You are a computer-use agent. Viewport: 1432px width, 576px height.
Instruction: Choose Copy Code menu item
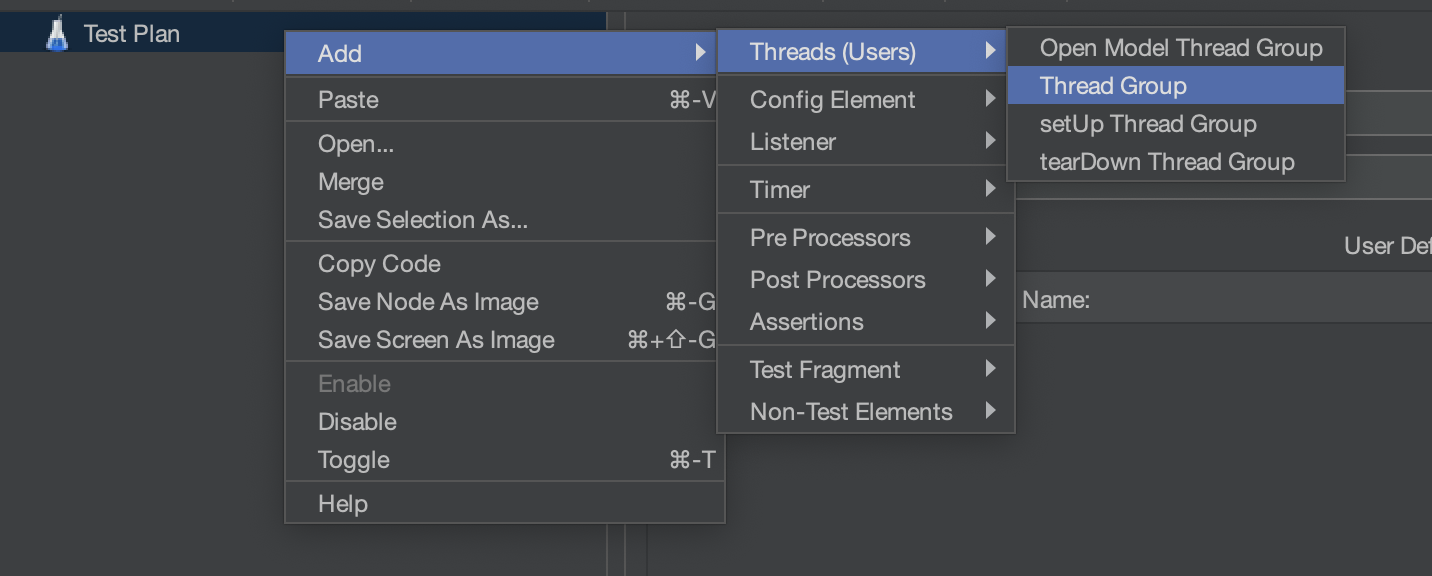(x=378, y=264)
